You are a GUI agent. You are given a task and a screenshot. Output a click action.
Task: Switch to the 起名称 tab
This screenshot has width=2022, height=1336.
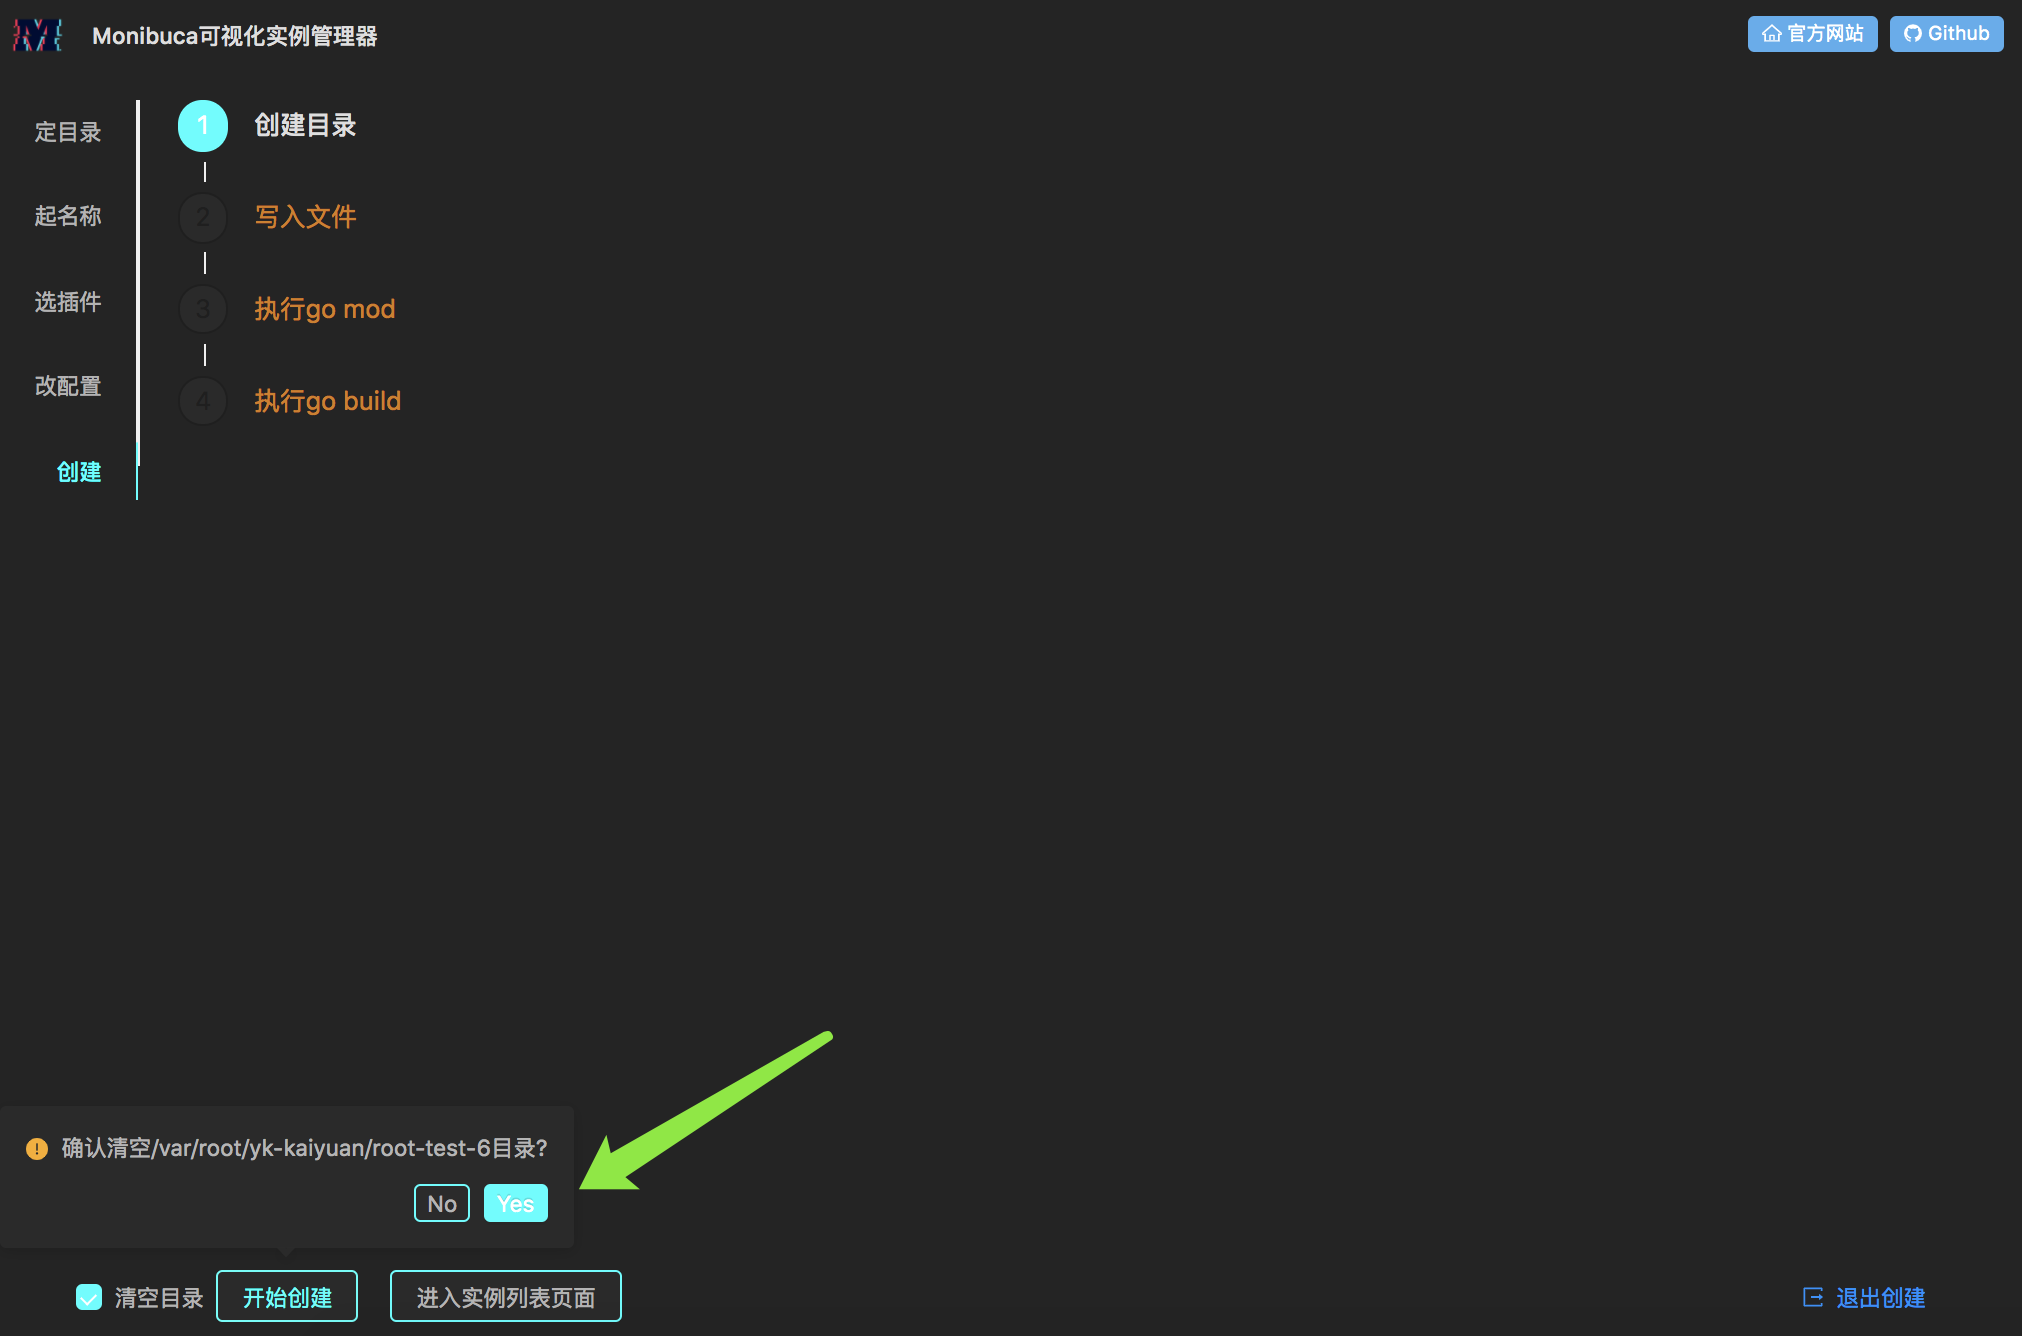click(x=68, y=216)
